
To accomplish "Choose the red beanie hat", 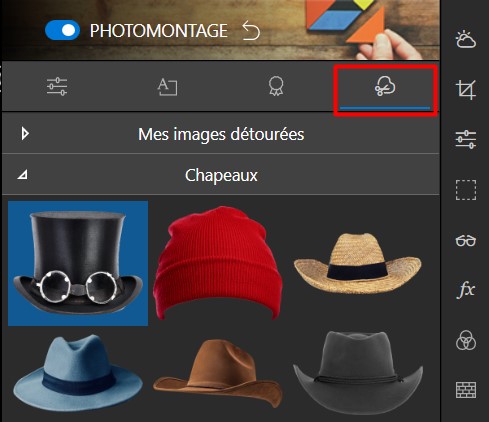I will [x=217, y=263].
